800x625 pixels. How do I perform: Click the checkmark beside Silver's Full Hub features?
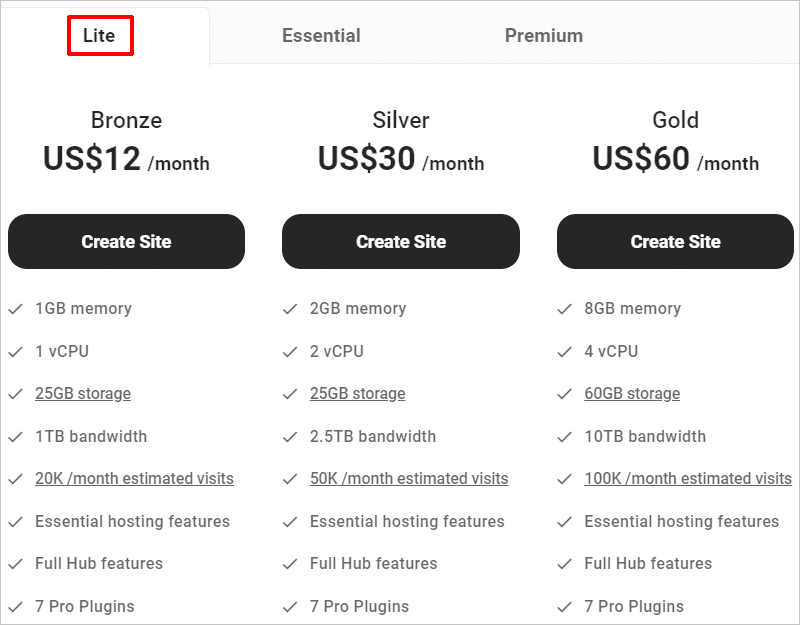pos(290,564)
